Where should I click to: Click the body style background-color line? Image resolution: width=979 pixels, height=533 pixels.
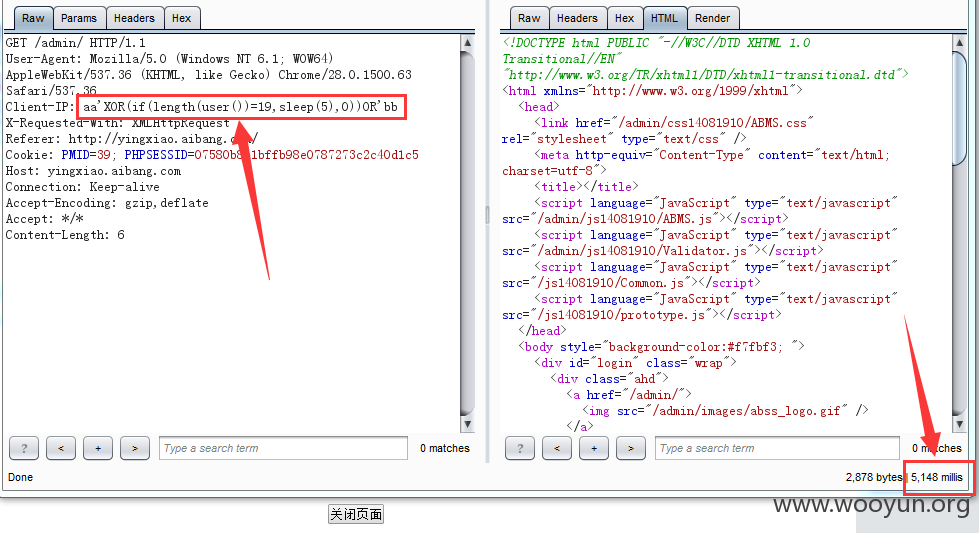[x=661, y=346]
